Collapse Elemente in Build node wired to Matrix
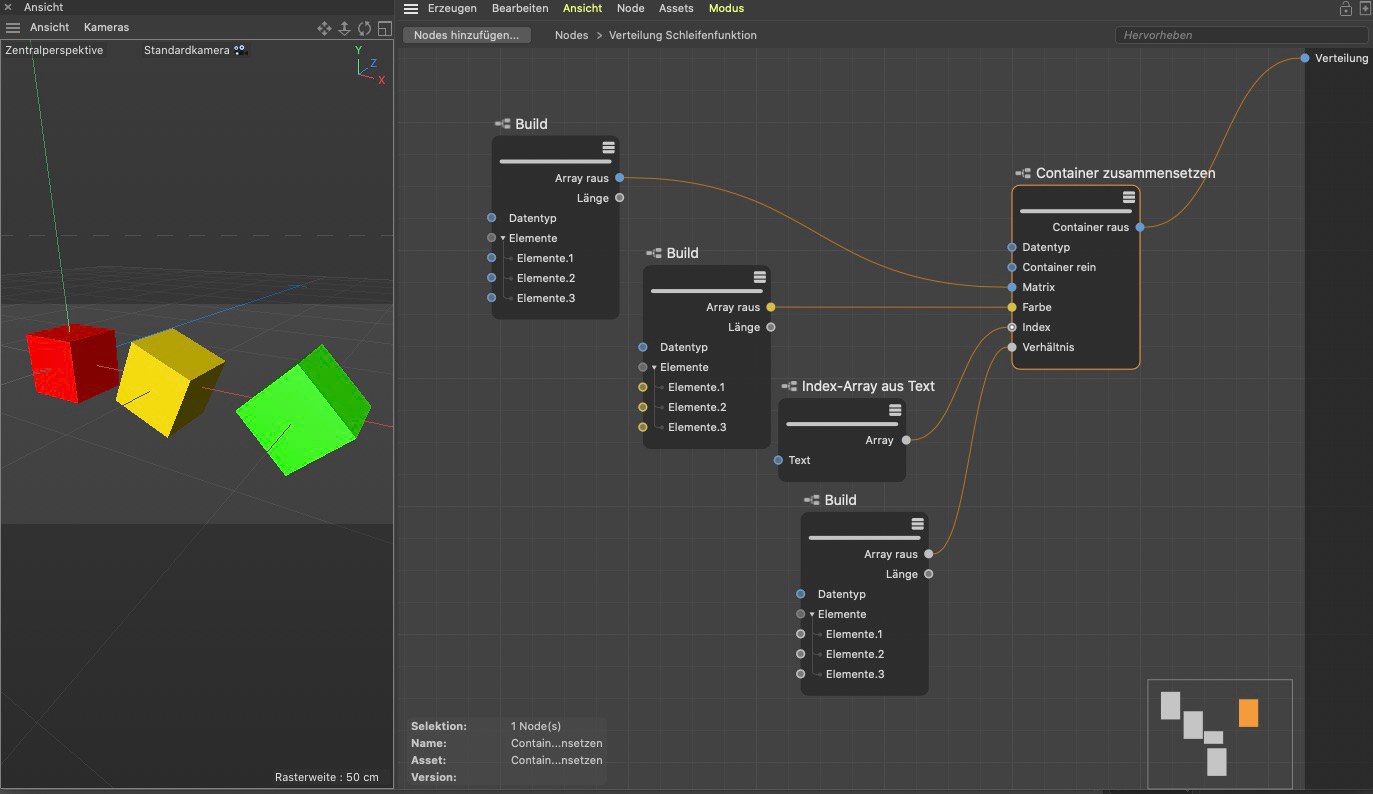Viewport: 1373px width, 794px height. (x=503, y=239)
